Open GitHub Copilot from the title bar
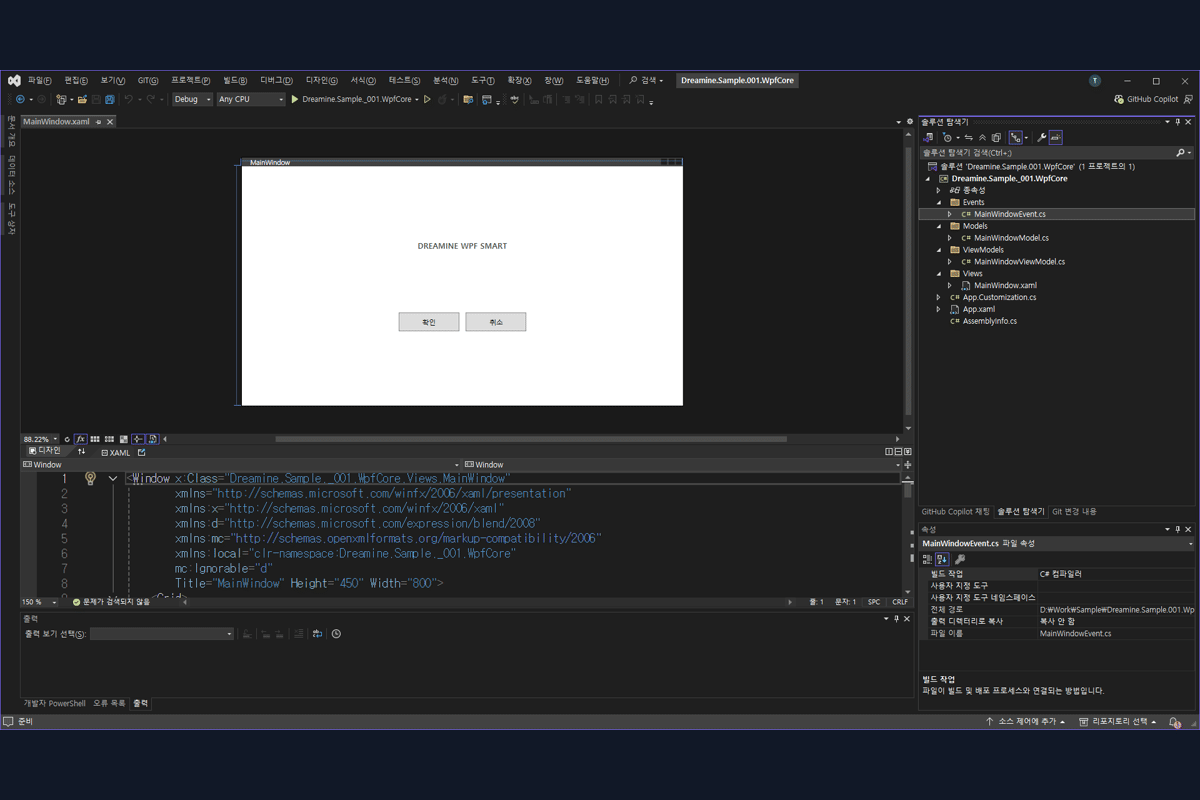 (x=1146, y=99)
